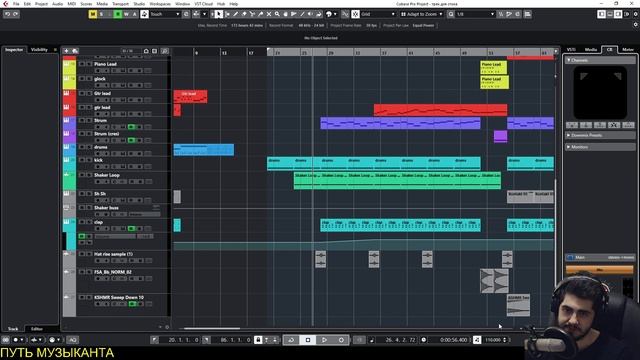The image size is (640, 360).
Task: Click the Record transport button
Action: 341,340
